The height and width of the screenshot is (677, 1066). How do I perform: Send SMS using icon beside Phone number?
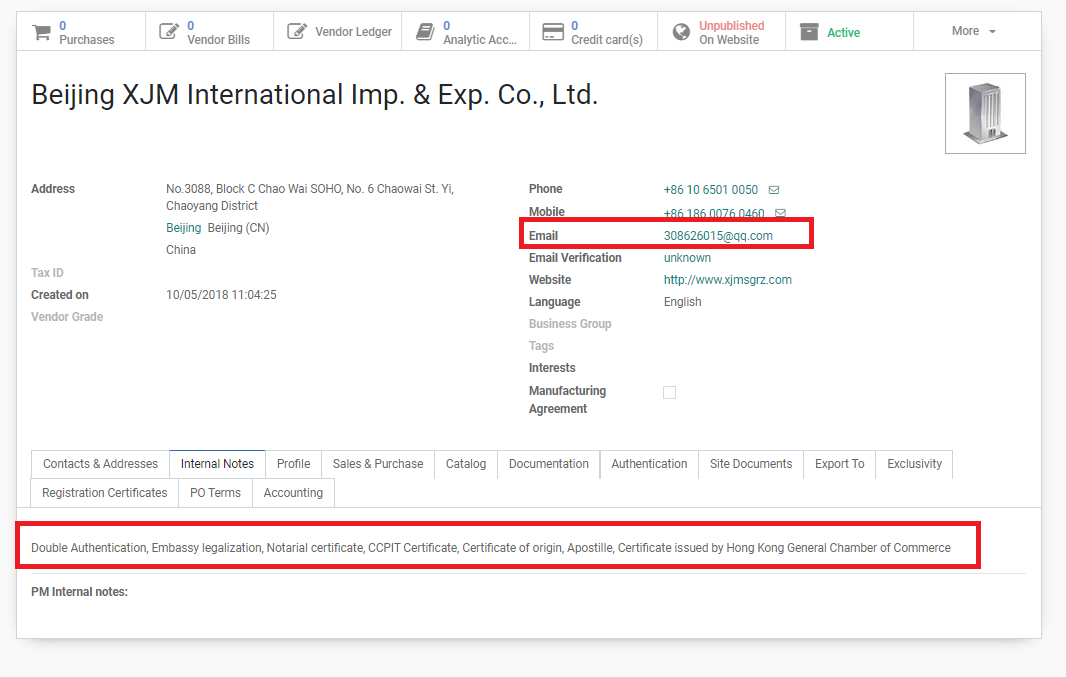tap(774, 190)
